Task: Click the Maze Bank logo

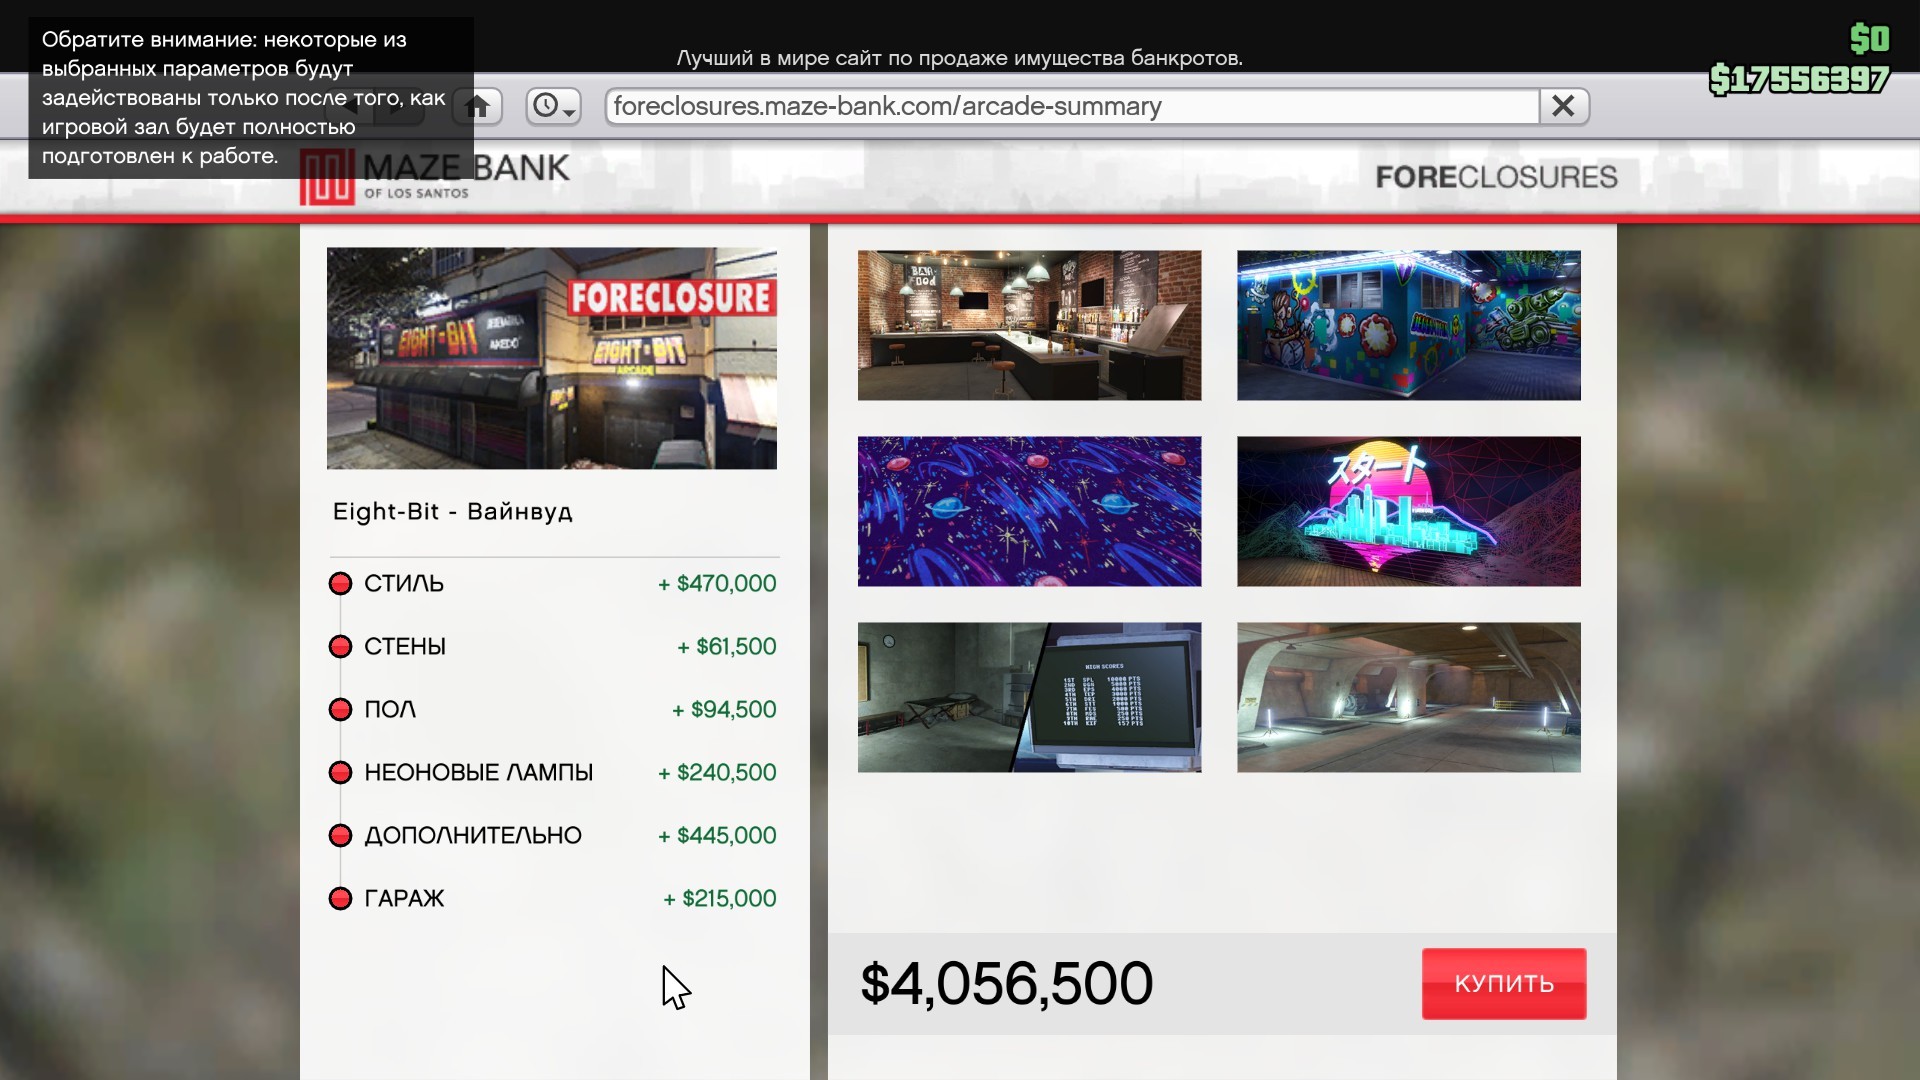Action: pyautogui.click(x=435, y=177)
